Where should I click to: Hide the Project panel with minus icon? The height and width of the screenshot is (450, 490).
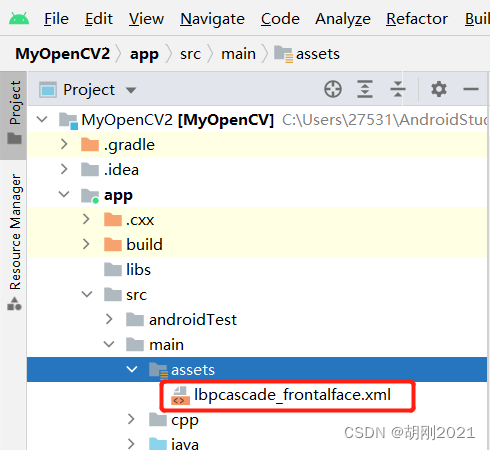[471, 89]
